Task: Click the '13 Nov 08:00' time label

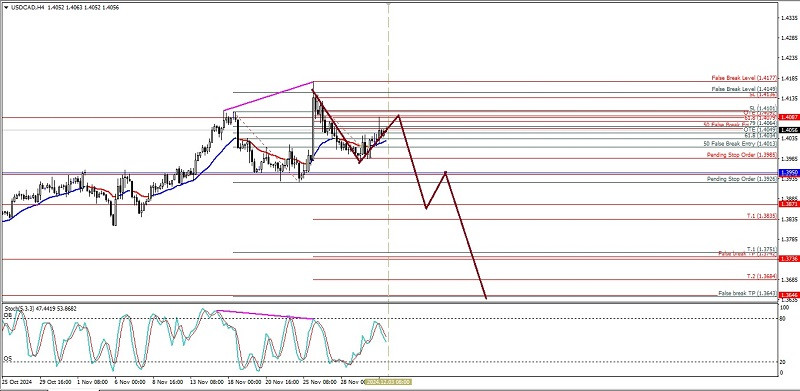Action: 207,382
